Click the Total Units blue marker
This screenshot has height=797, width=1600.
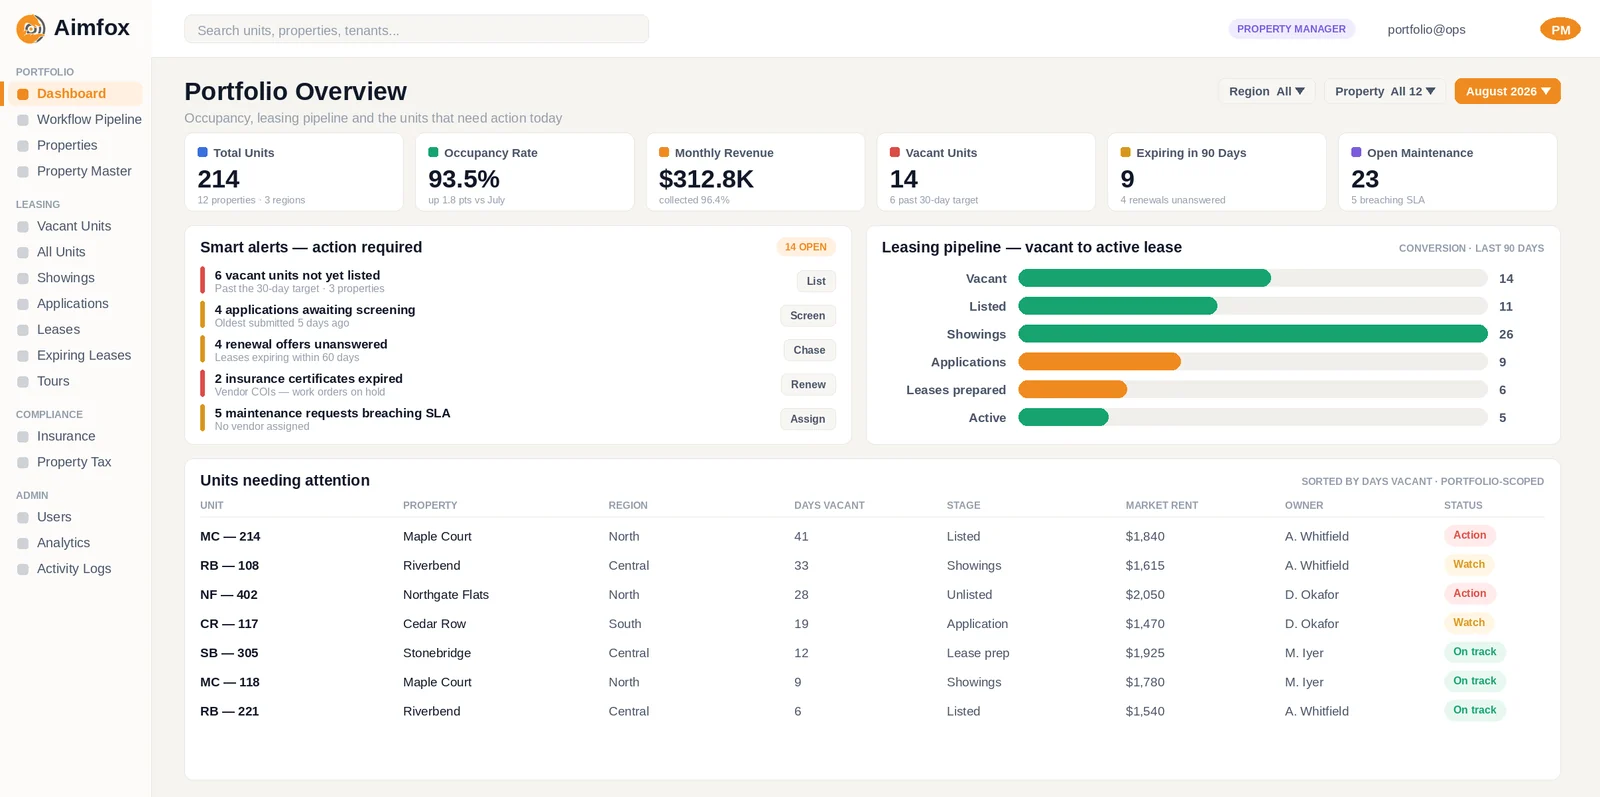(203, 152)
